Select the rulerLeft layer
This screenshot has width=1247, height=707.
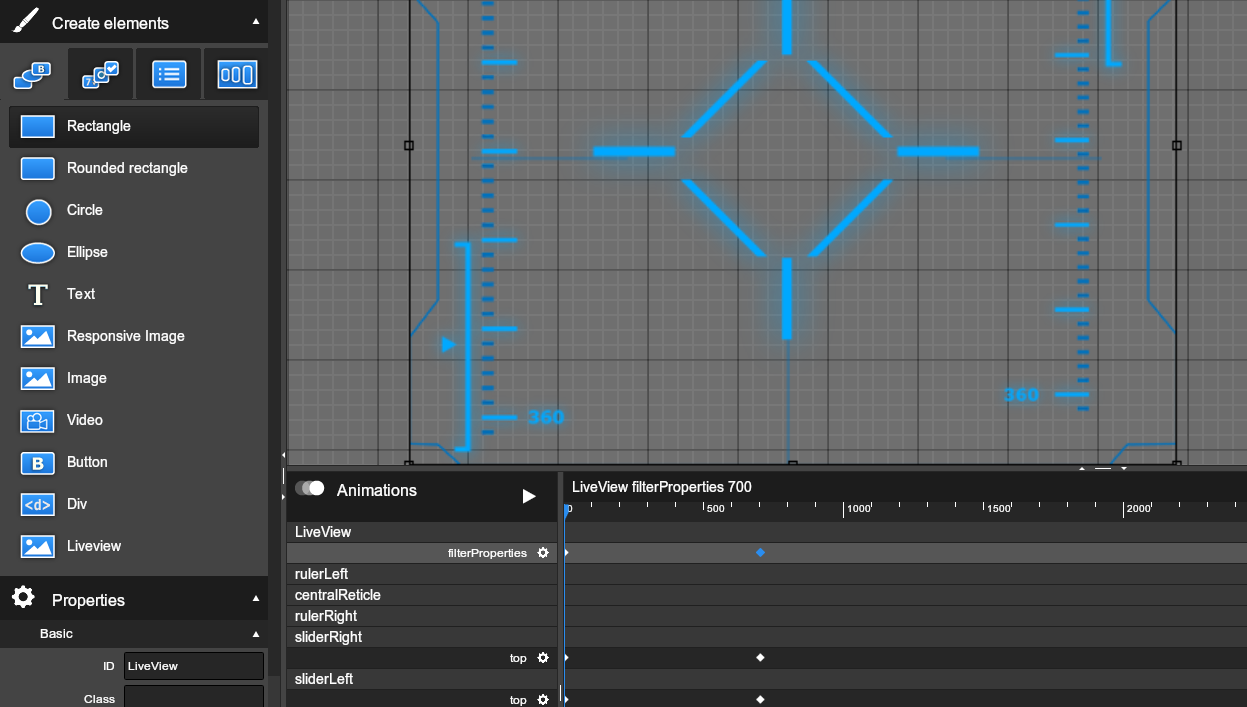(x=320, y=573)
